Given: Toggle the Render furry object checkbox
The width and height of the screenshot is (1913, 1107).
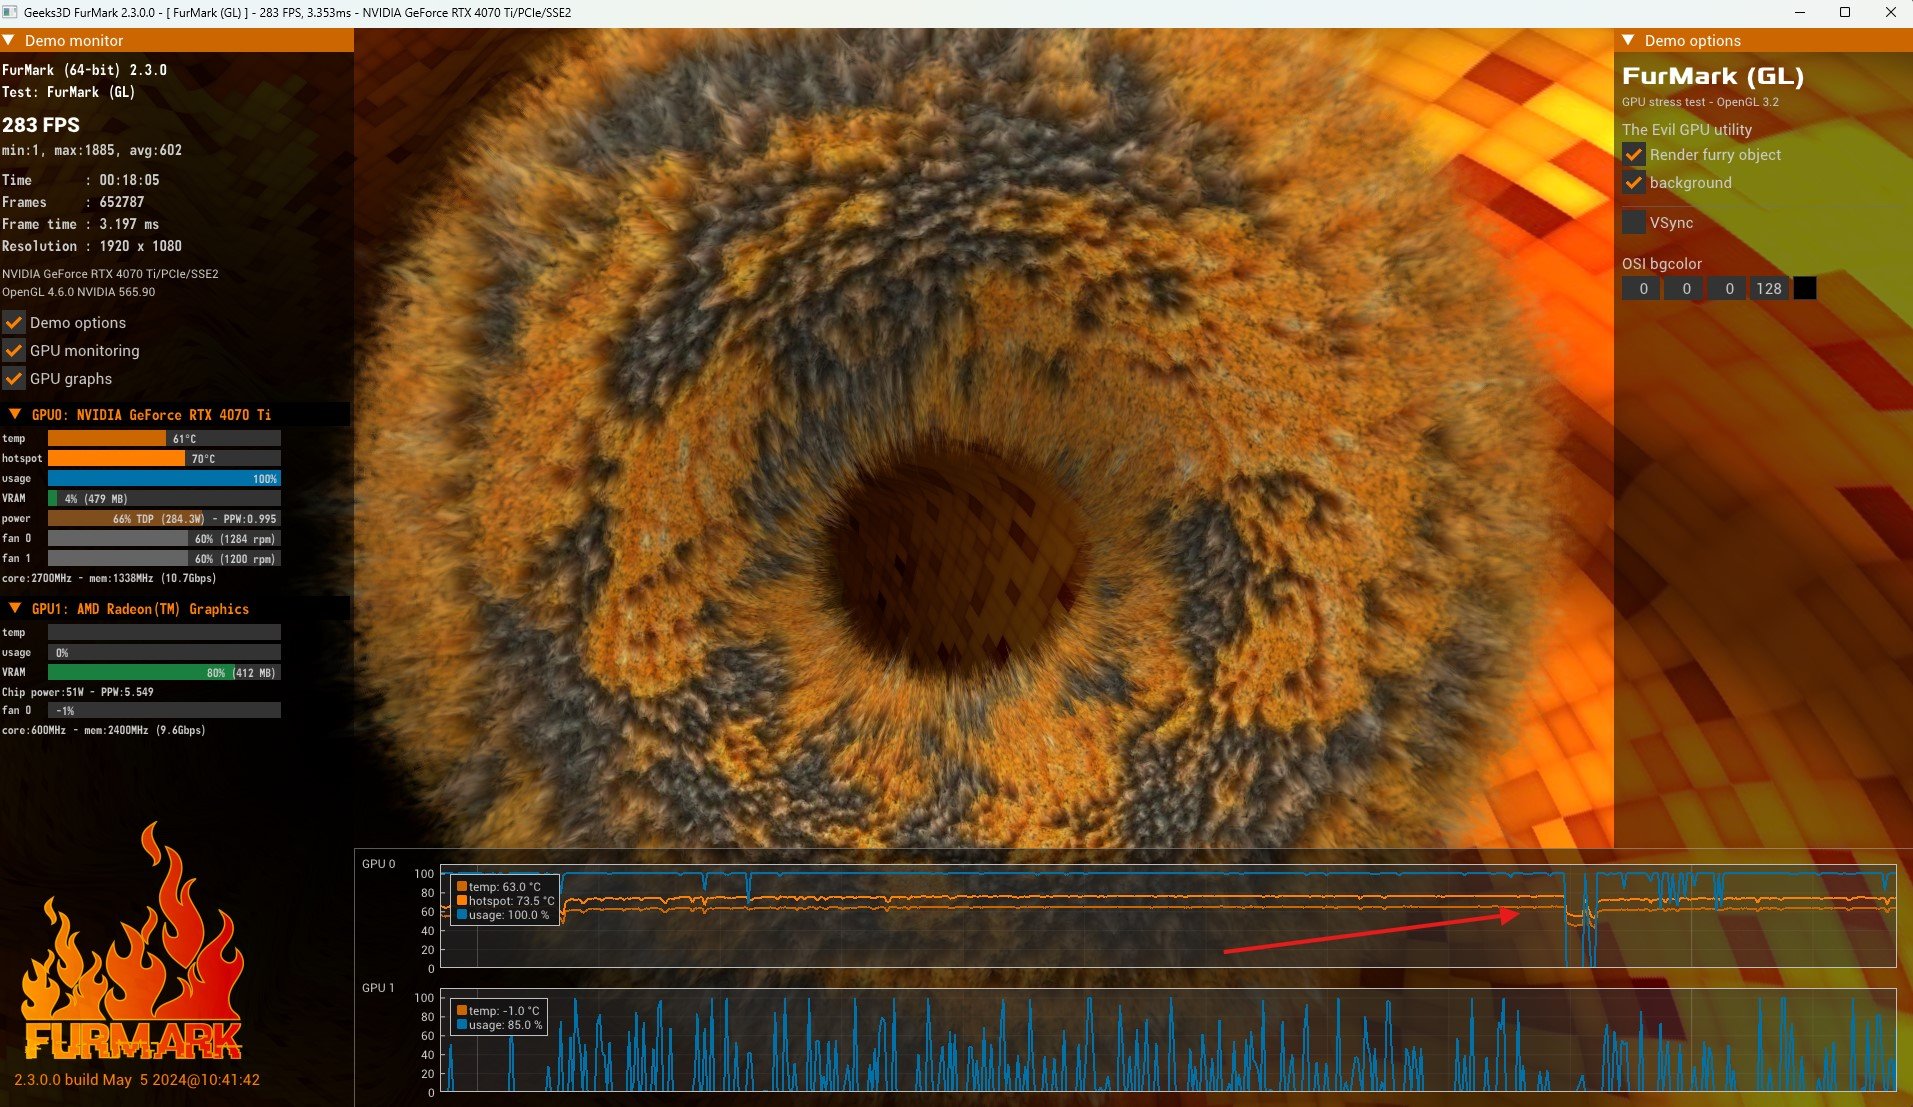Looking at the screenshot, I should pos(1633,155).
